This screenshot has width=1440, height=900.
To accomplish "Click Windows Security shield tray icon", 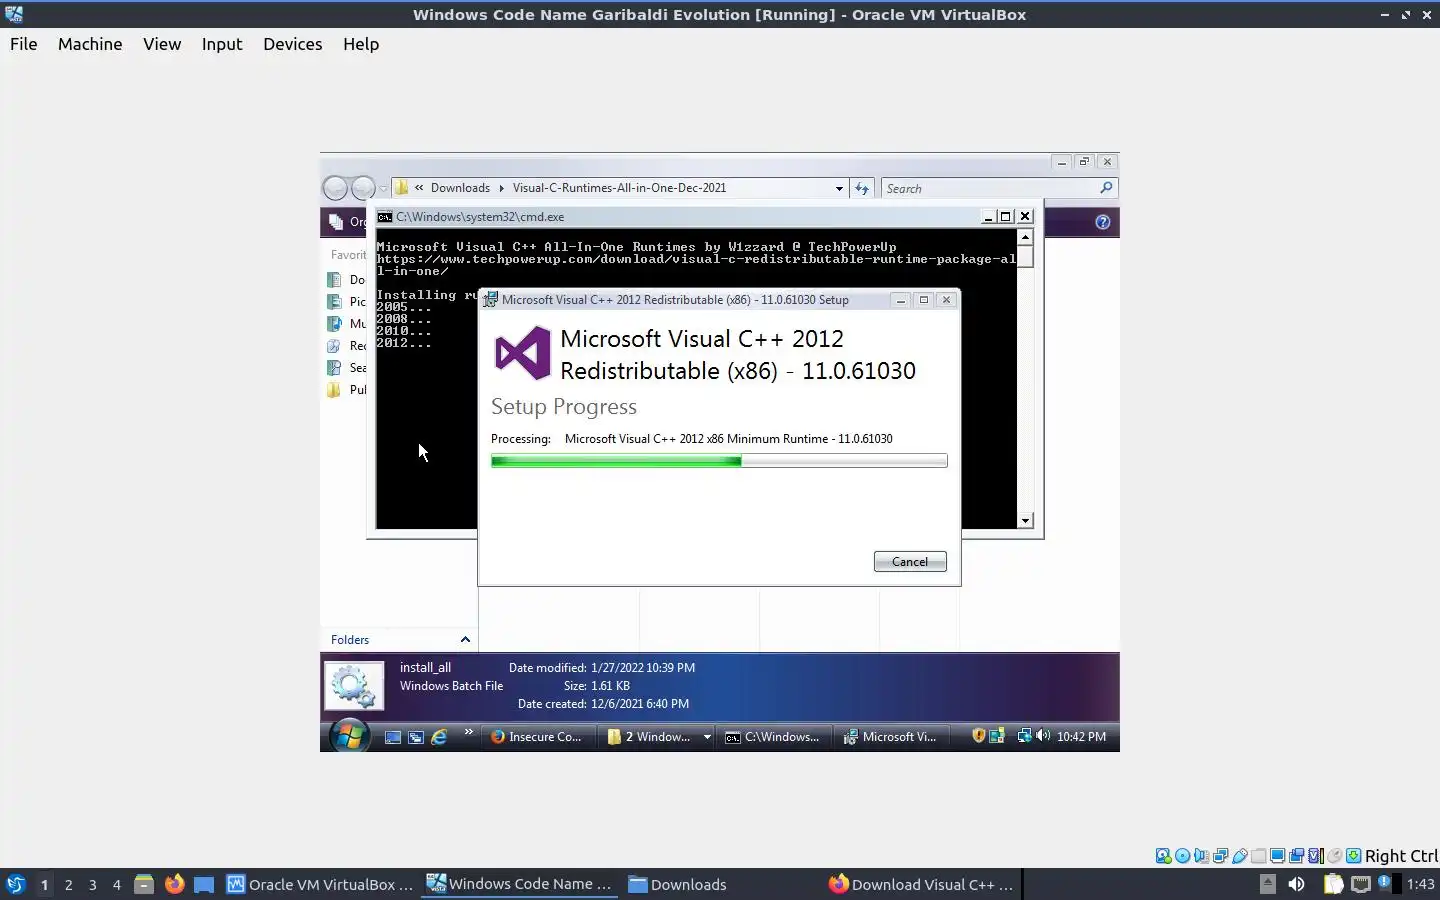I will (979, 736).
